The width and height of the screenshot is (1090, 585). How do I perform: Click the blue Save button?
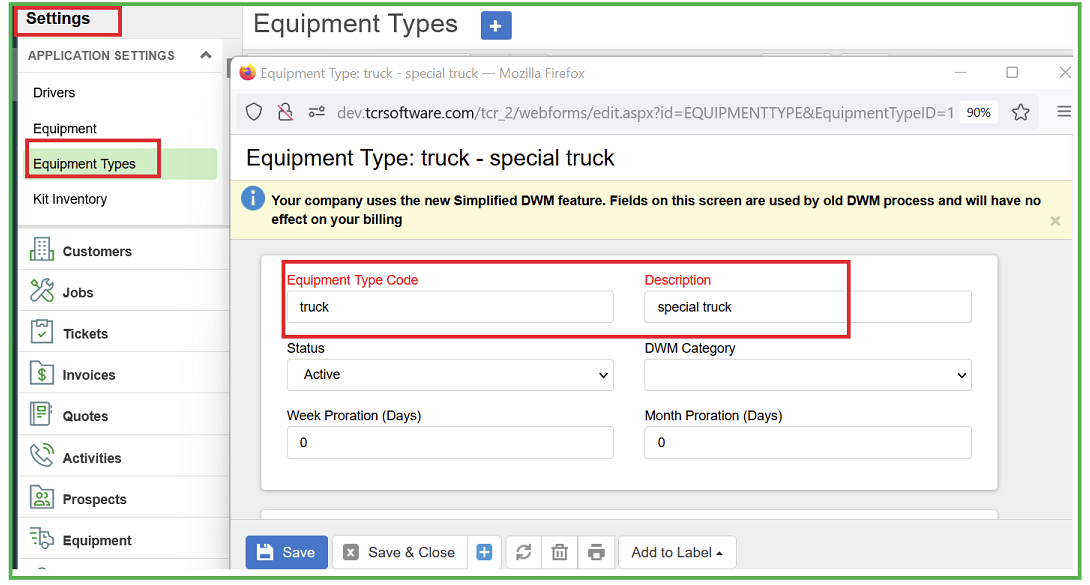click(286, 552)
